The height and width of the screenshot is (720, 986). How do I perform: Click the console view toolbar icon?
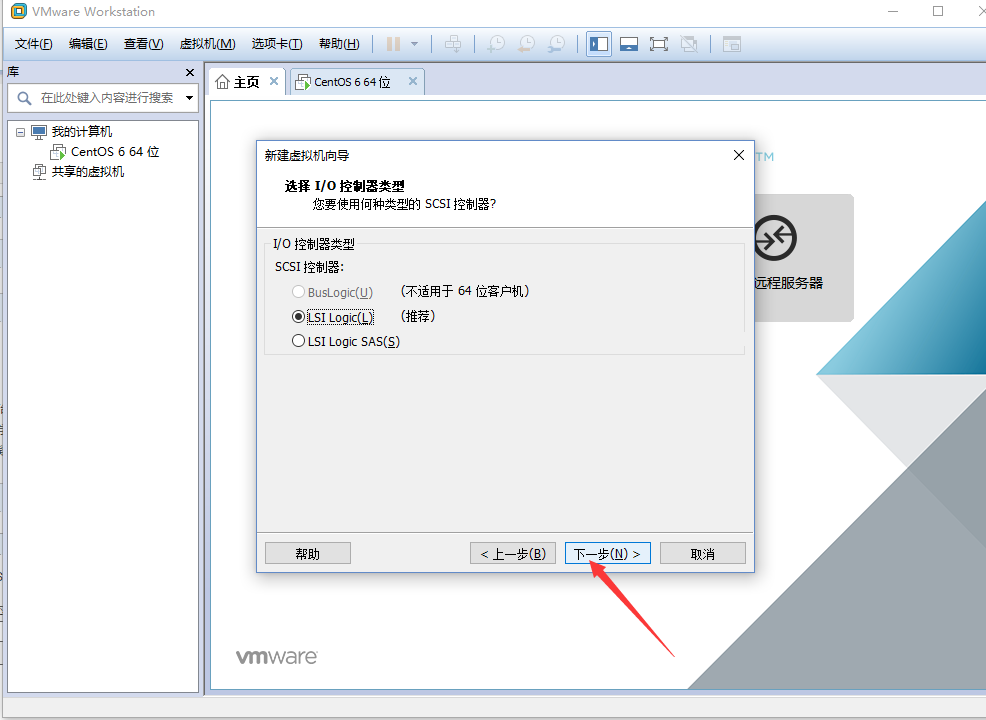pos(731,44)
